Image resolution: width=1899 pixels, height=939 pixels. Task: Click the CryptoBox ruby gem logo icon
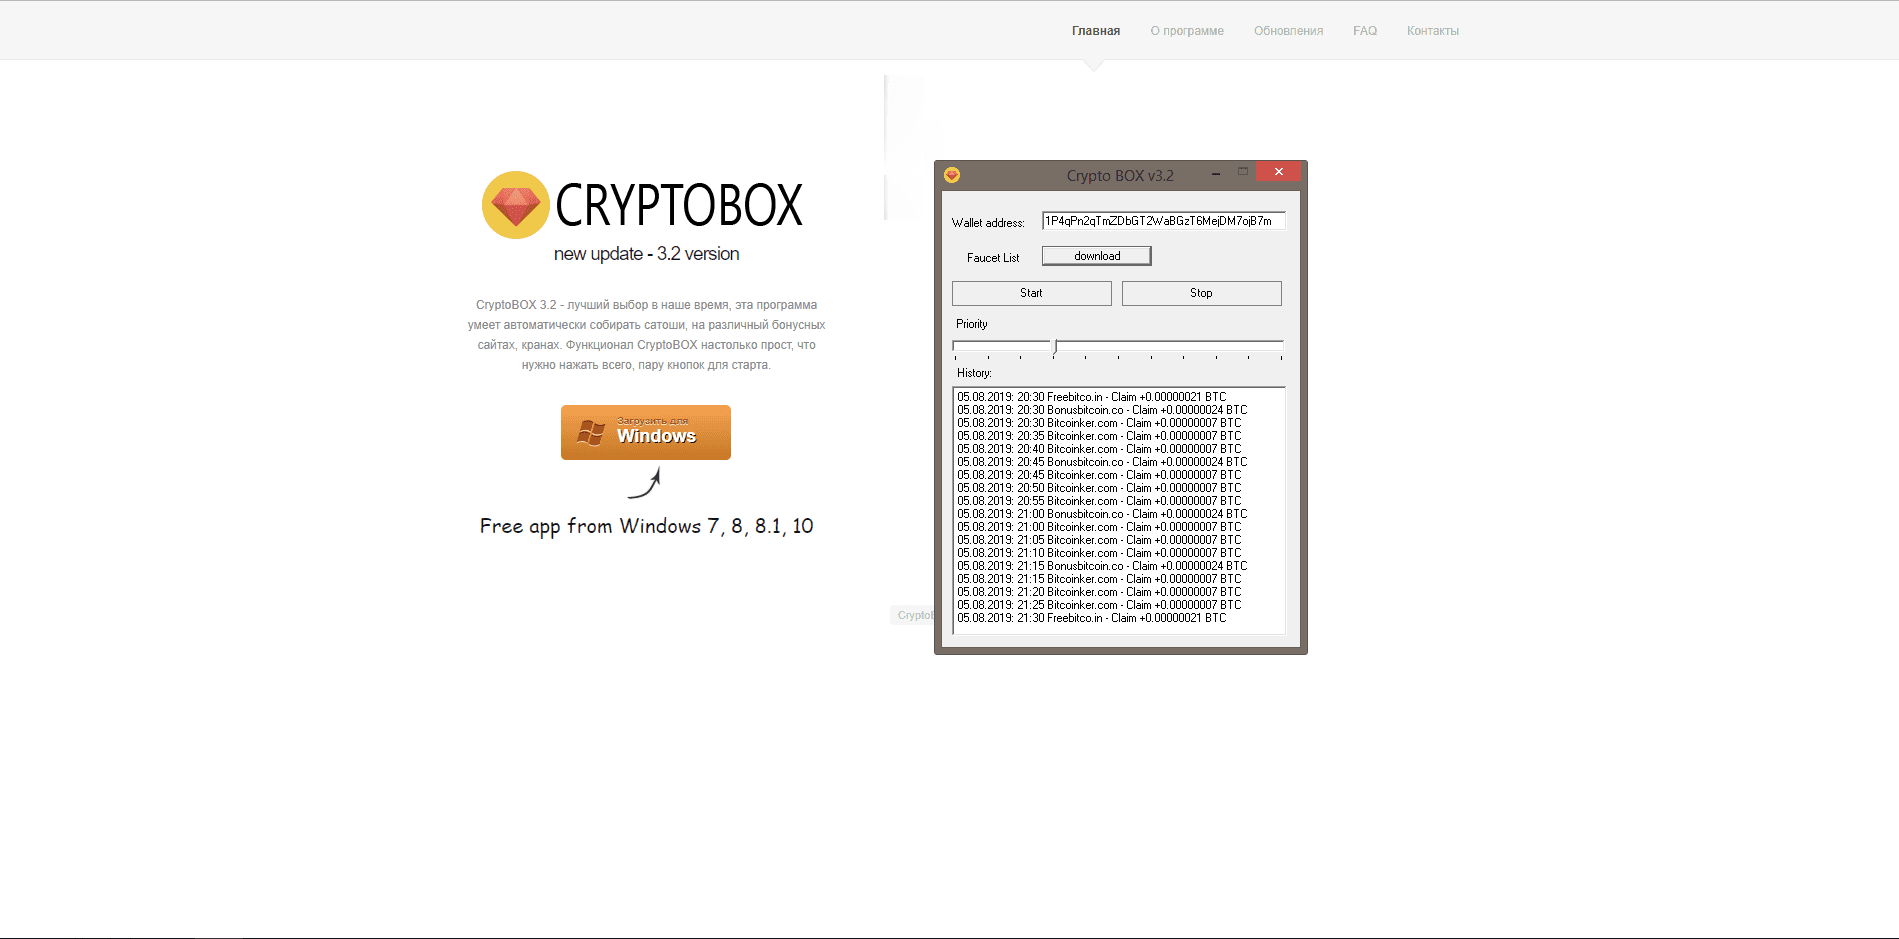(515, 205)
